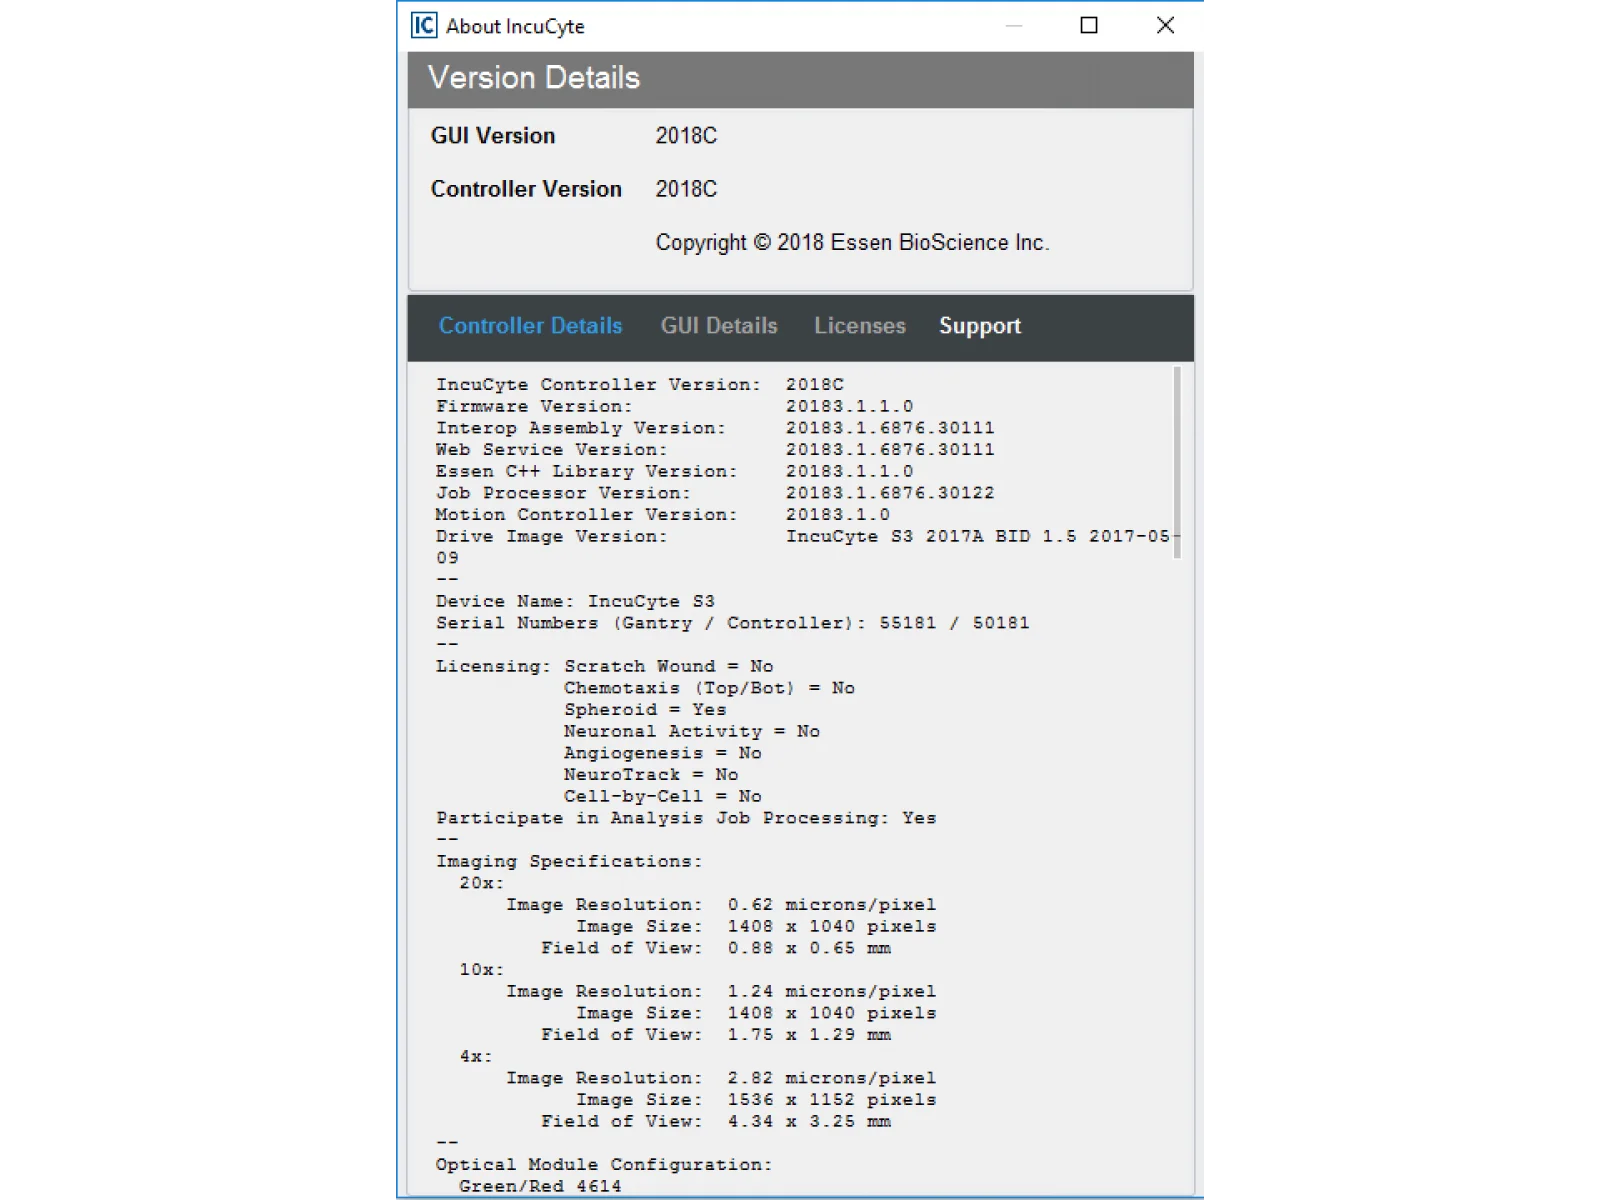Select 'Spheroid = Yes' licensing entry
The height and width of the screenshot is (1200, 1600).
tap(645, 710)
